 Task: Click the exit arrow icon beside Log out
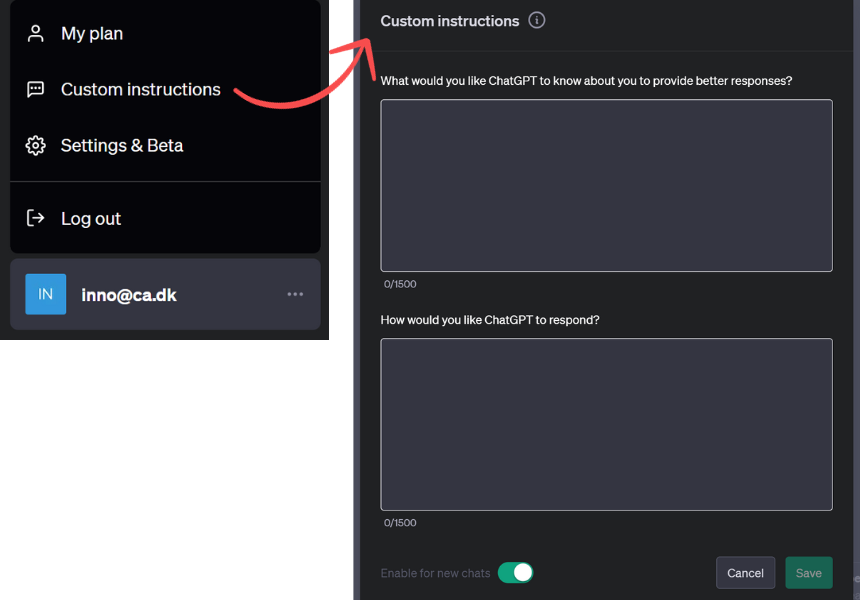36,218
